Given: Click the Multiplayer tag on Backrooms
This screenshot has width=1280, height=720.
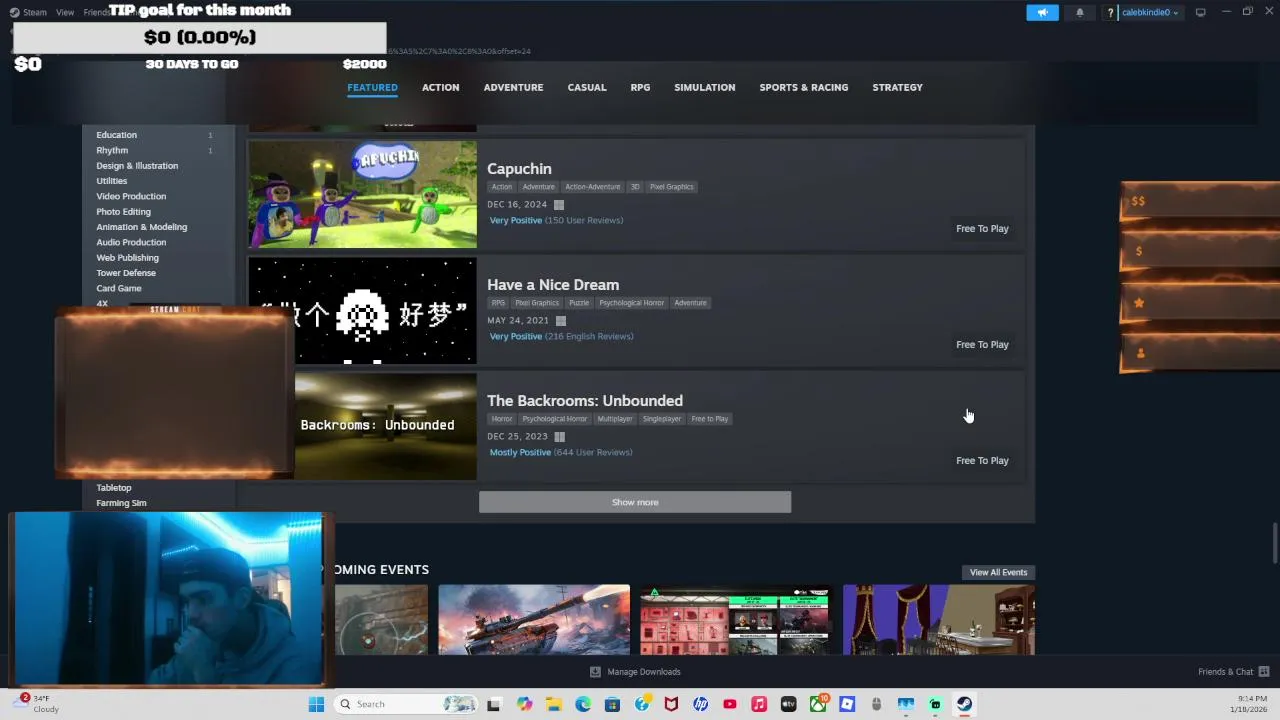Looking at the screenshot, I should pyautogui.click(x=615, y=419).
